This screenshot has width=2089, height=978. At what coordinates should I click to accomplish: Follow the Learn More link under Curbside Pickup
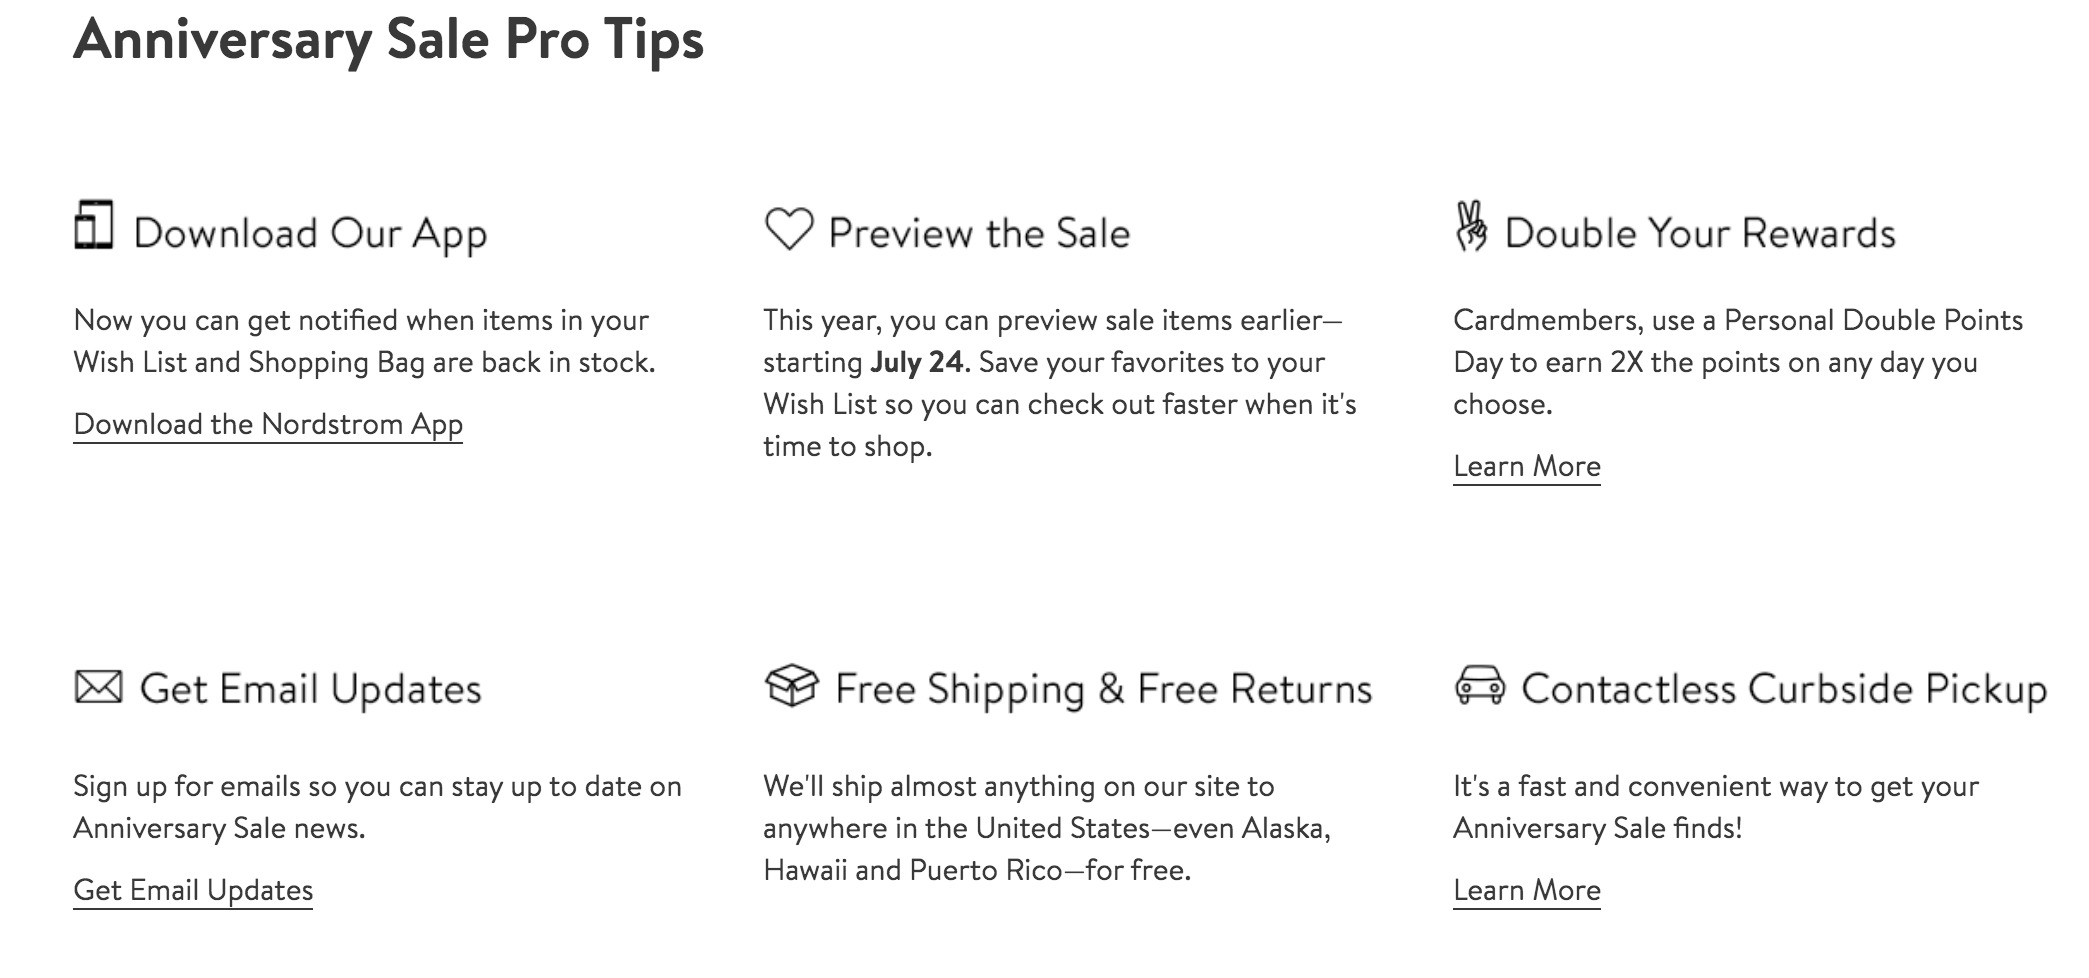pyautogui.click(x=1526, y=890)
